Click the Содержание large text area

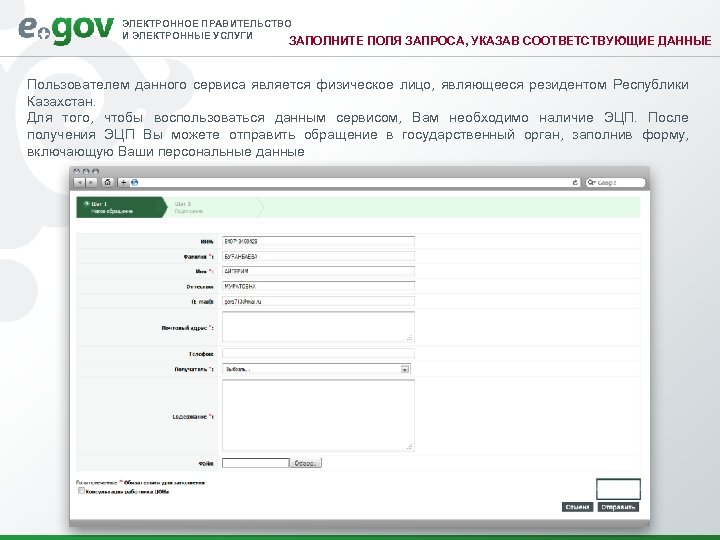coord(318,416)
